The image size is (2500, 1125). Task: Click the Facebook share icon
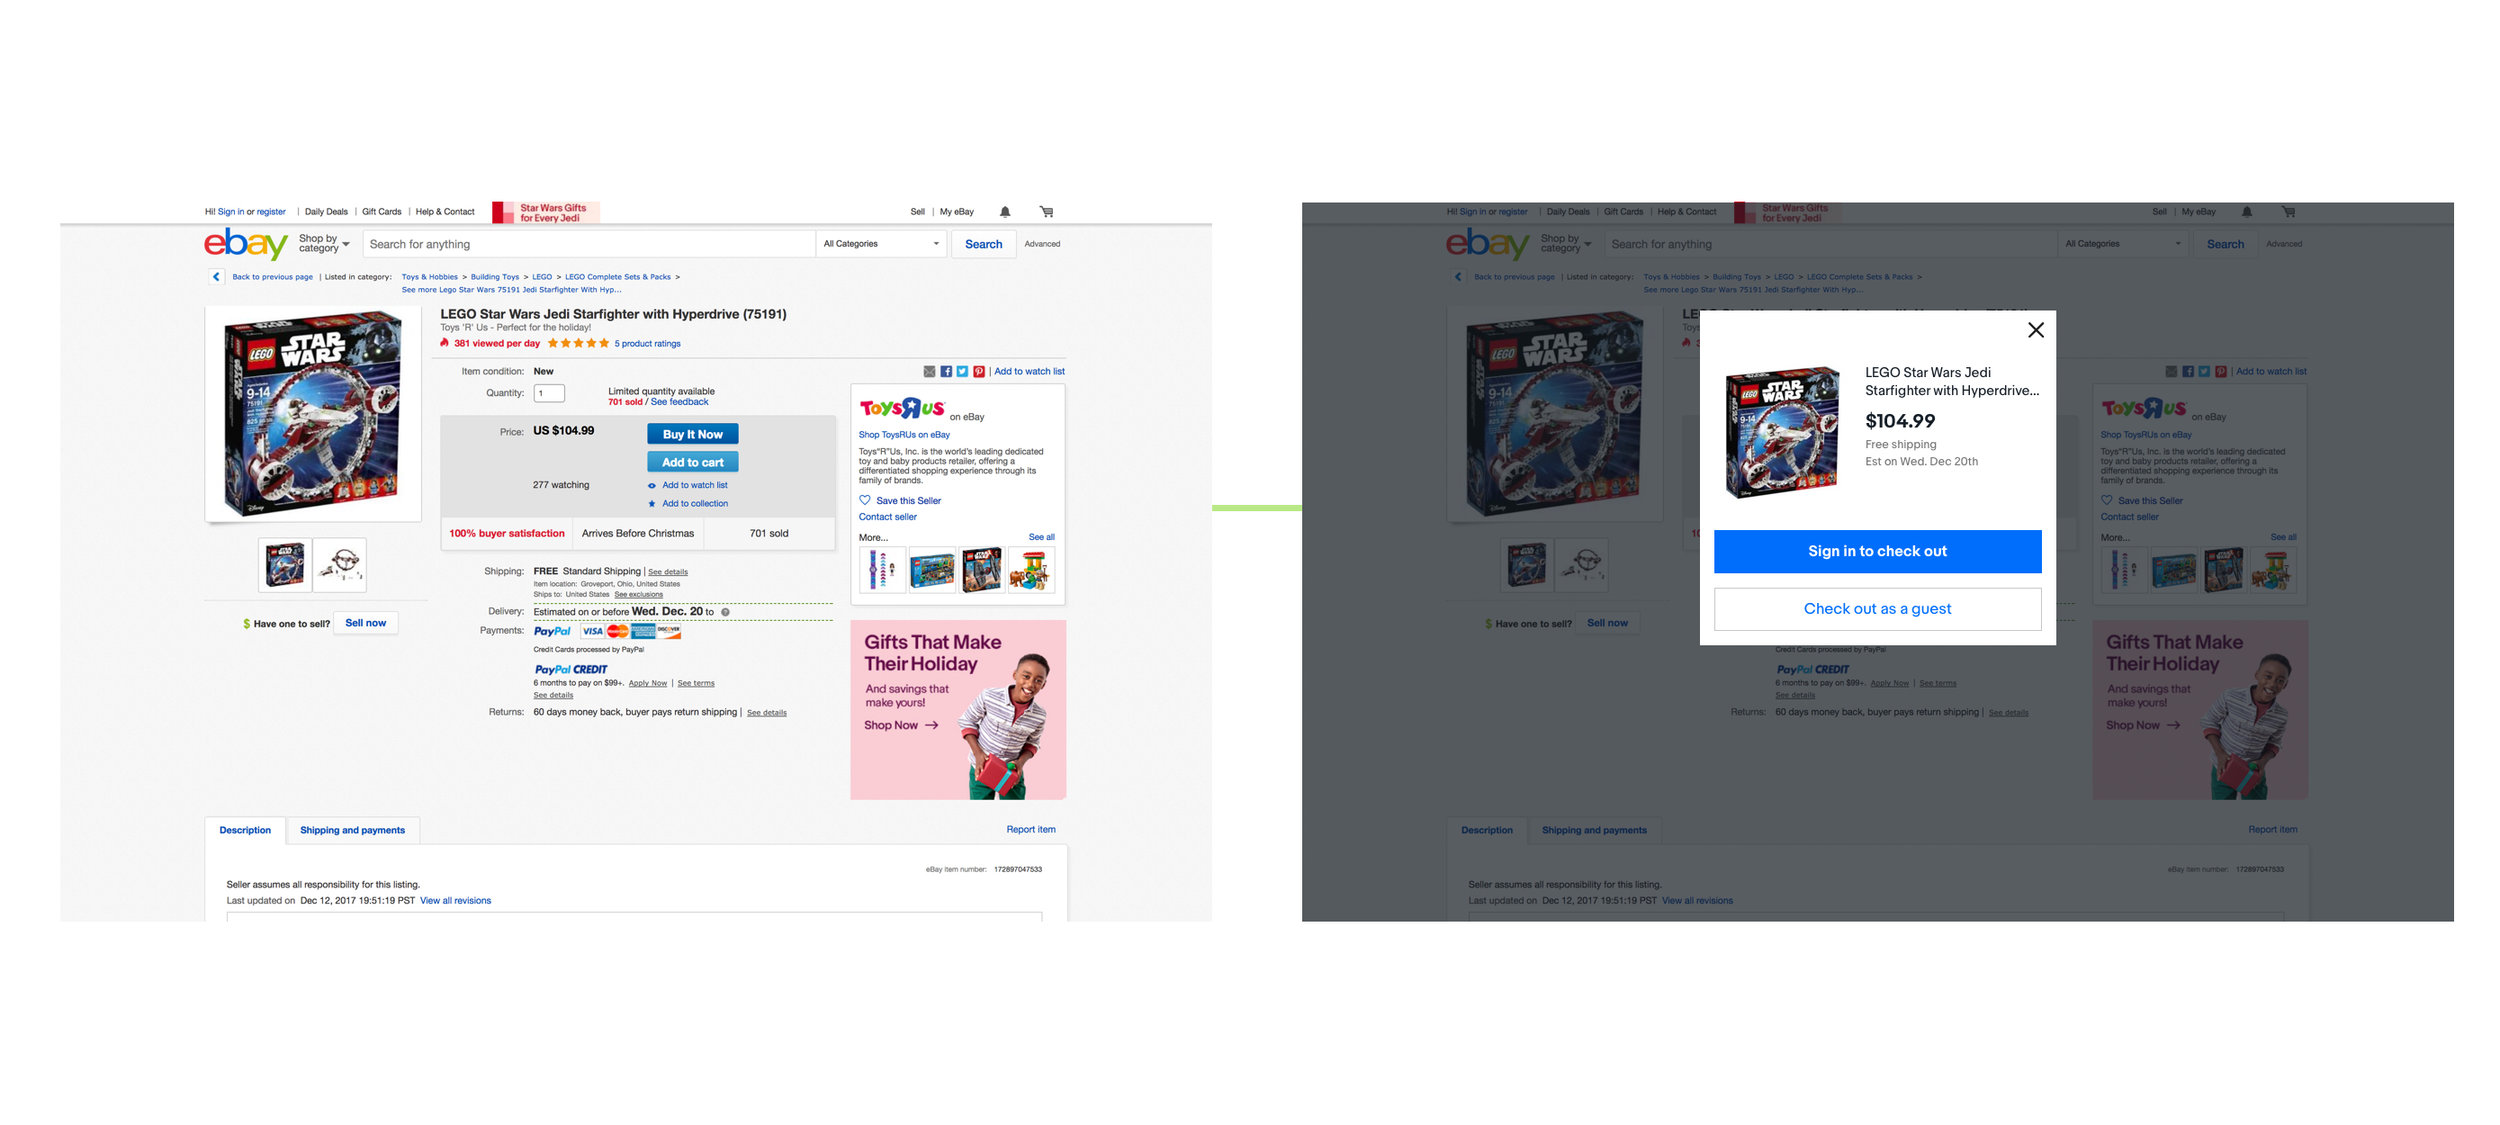coord(942,370)
